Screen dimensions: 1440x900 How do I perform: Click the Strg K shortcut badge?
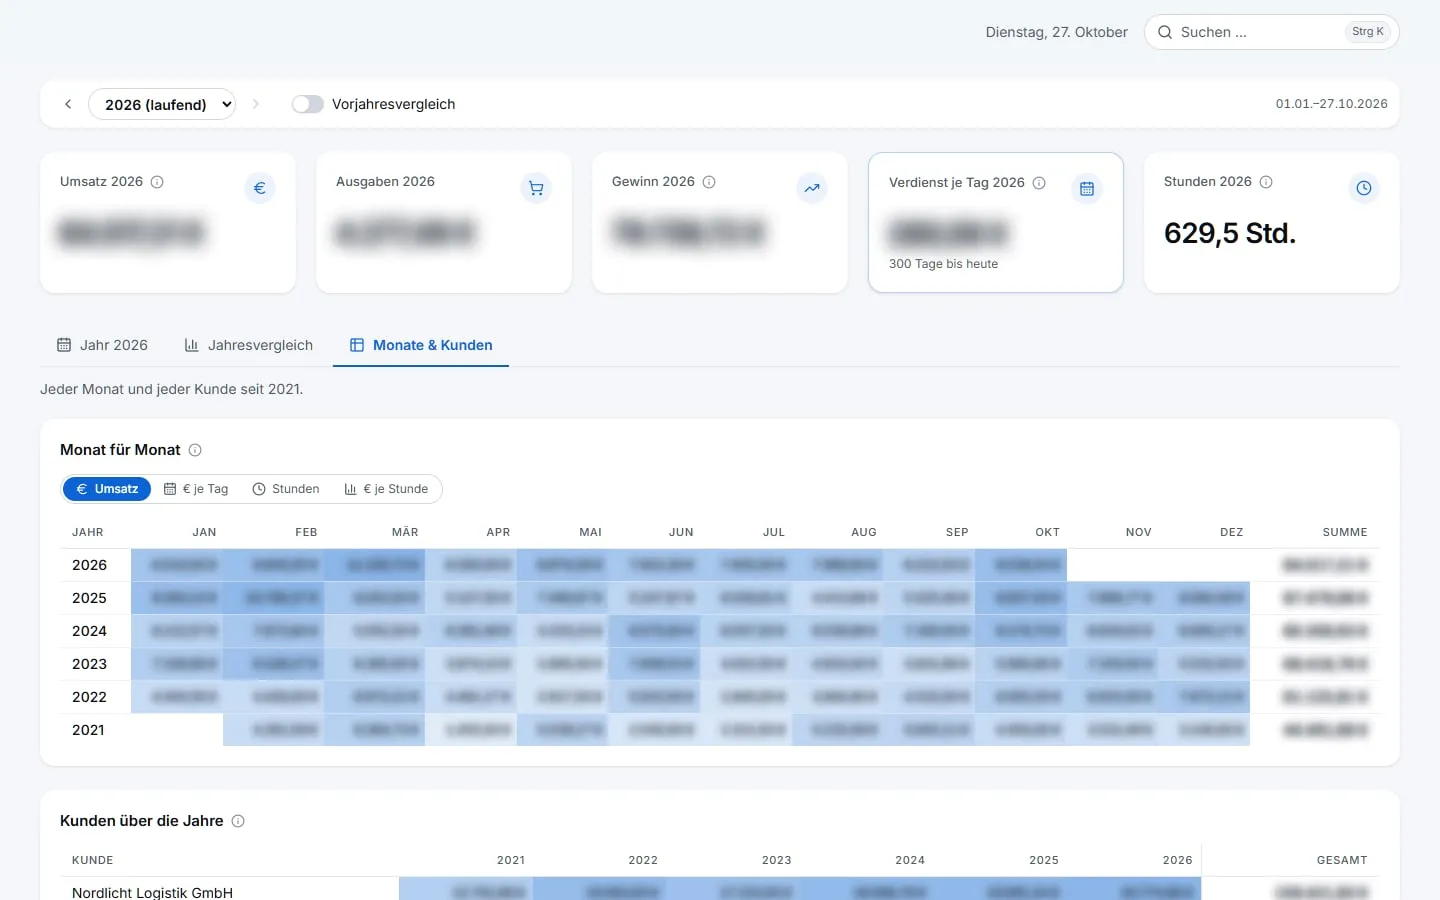[1368, 32]
